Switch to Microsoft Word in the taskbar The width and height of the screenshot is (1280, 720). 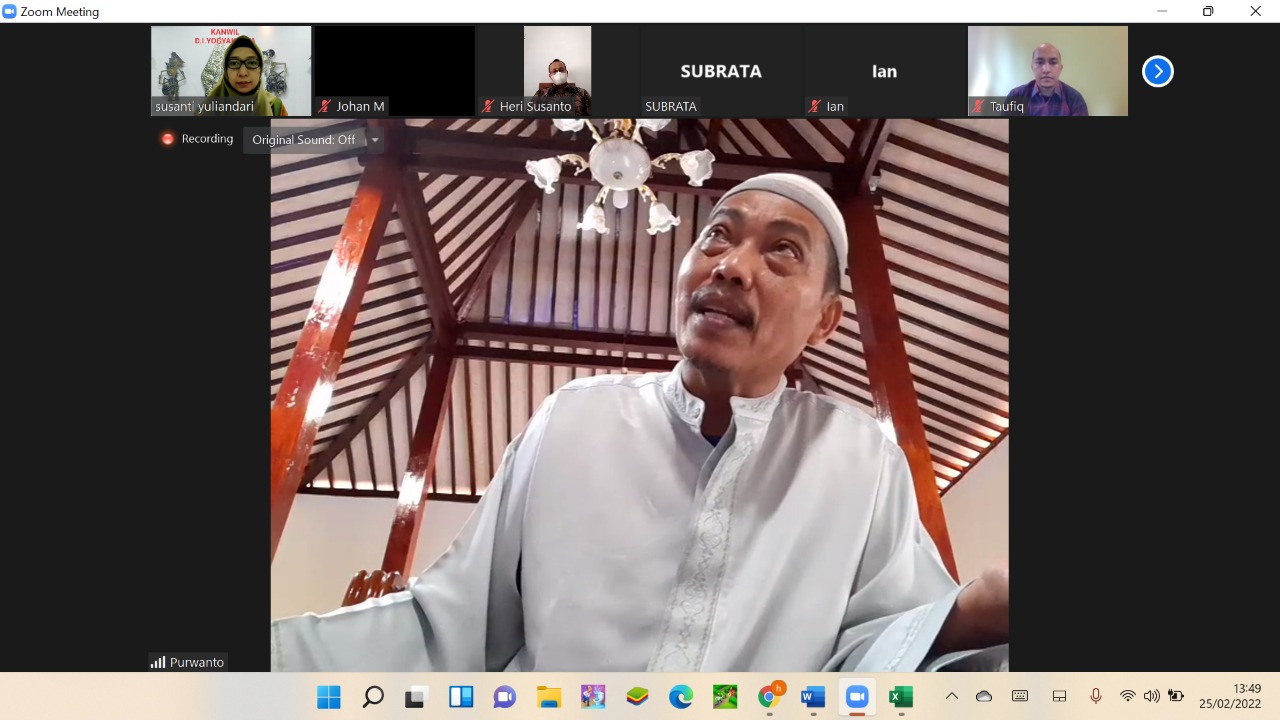point(812,697)
